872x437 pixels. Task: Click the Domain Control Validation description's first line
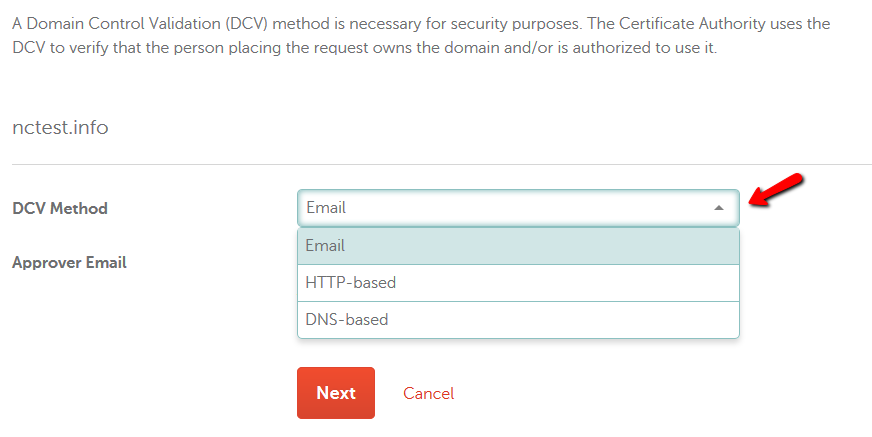click(x=421, y=24)
